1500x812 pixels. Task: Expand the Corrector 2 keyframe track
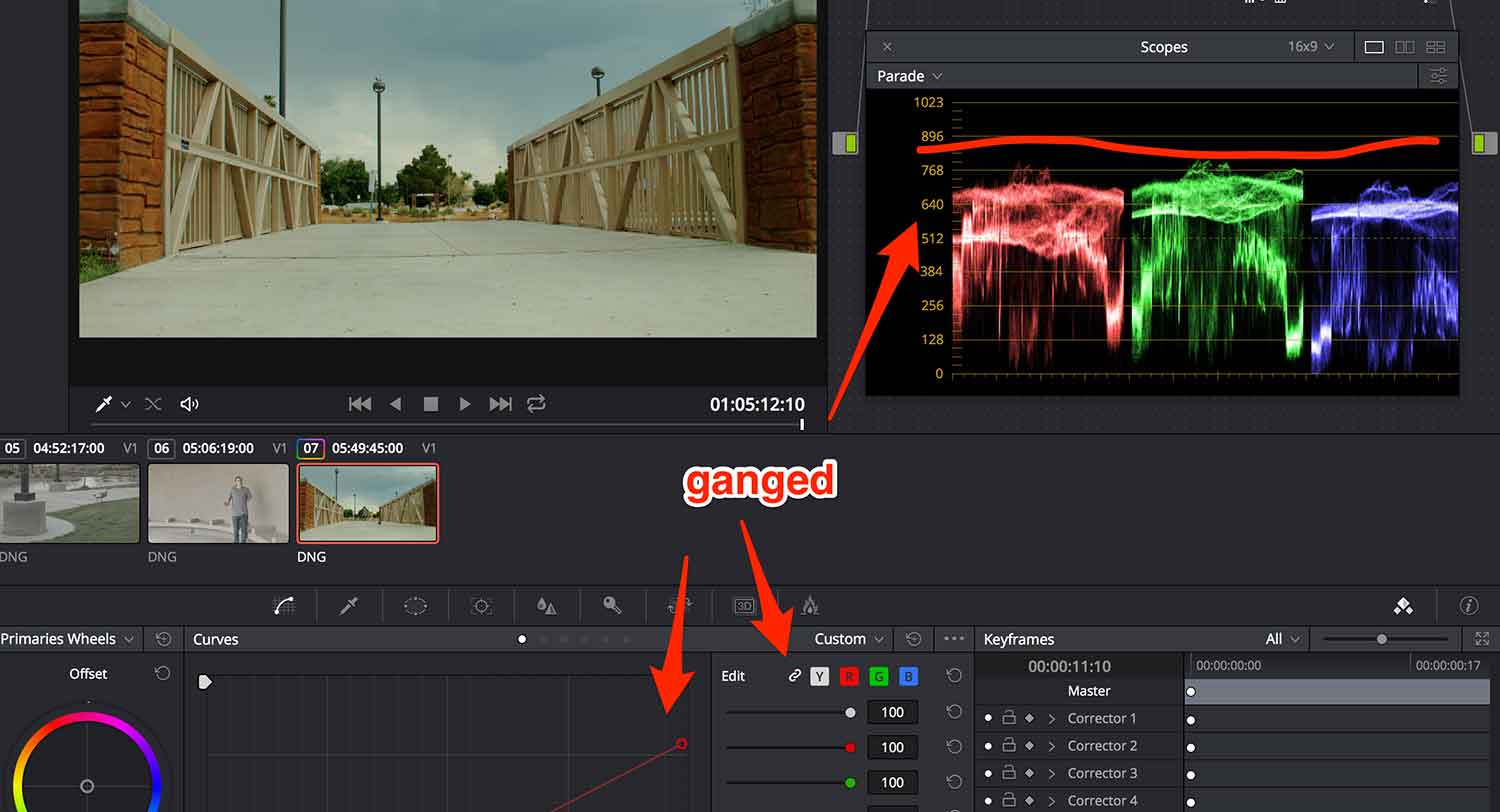tap(1052, 746)
